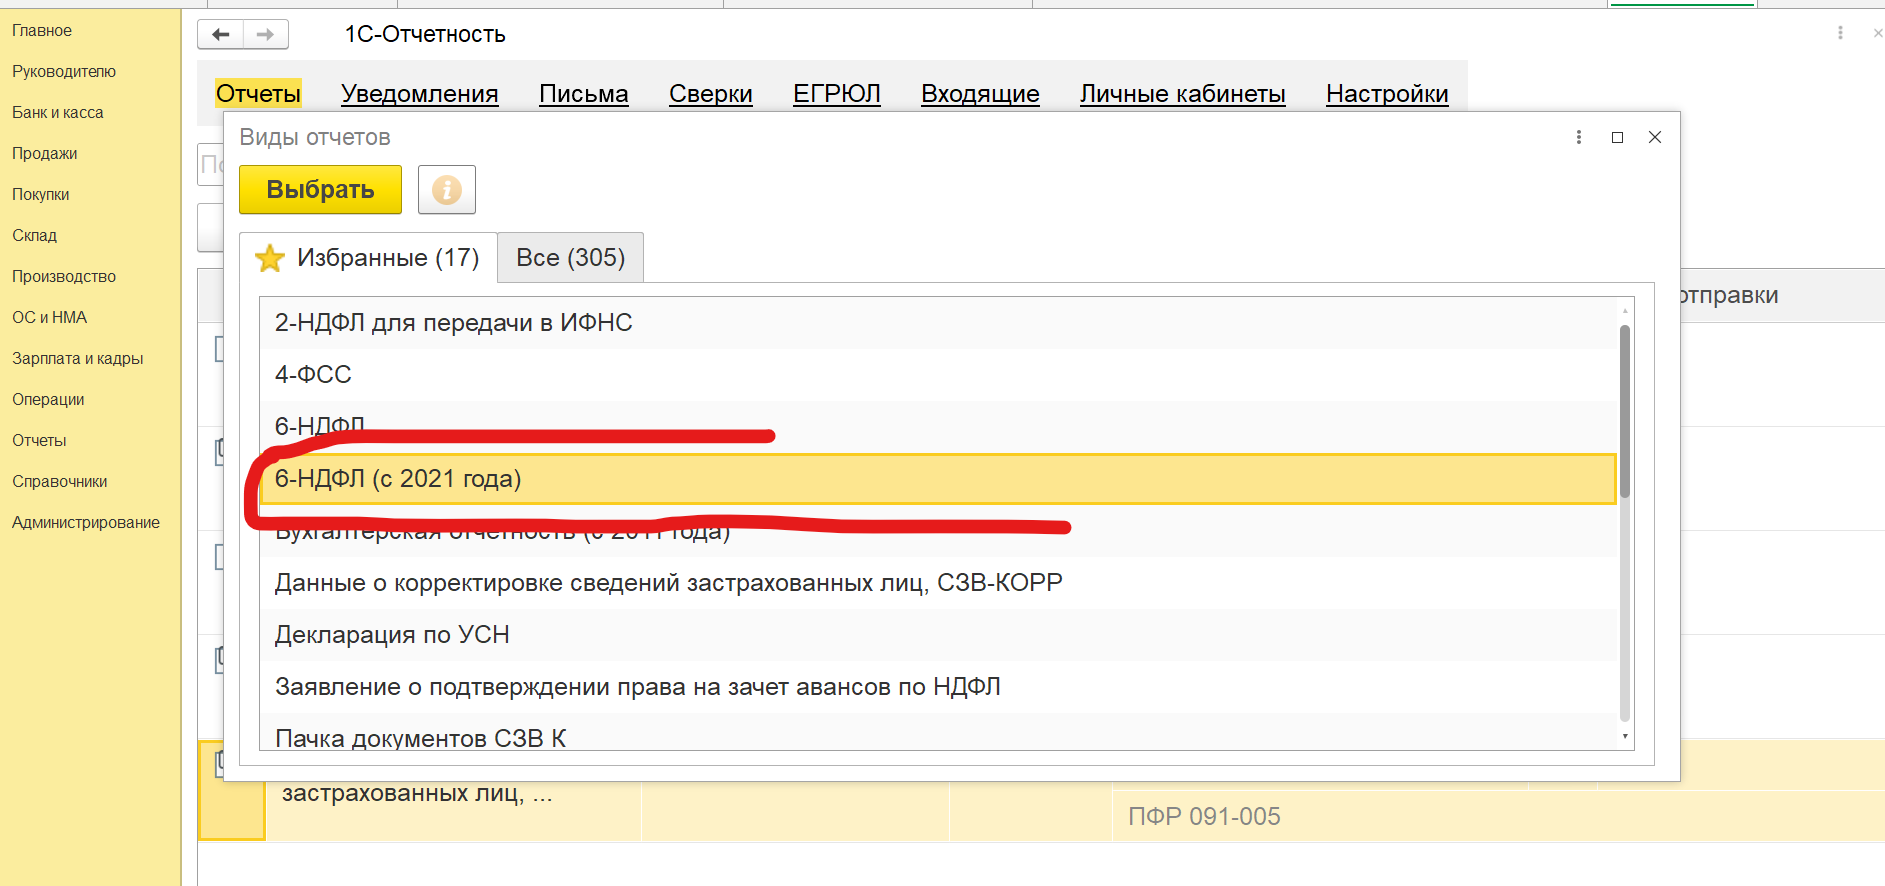This screenshot has height=886, width=1885.
Task: Select 6-НДФЛ (с 2021 года) report
Action: [x=938, y=479]
